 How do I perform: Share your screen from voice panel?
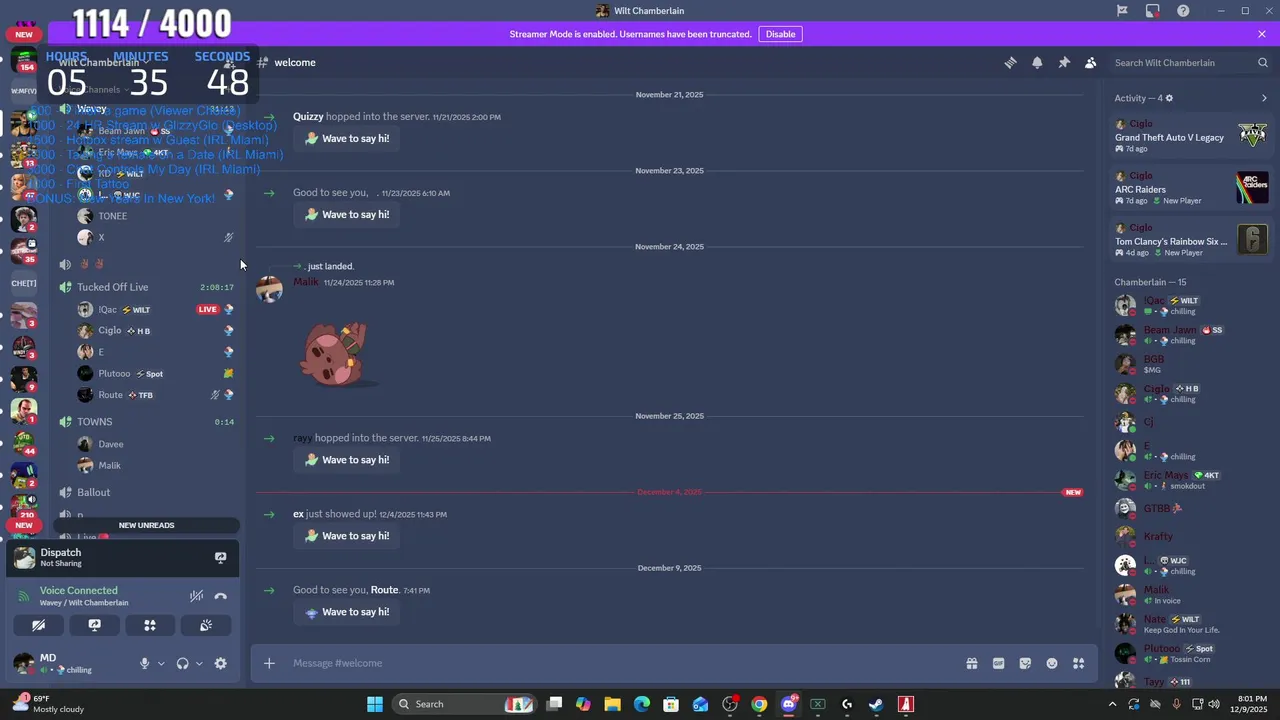click(94, 625)
